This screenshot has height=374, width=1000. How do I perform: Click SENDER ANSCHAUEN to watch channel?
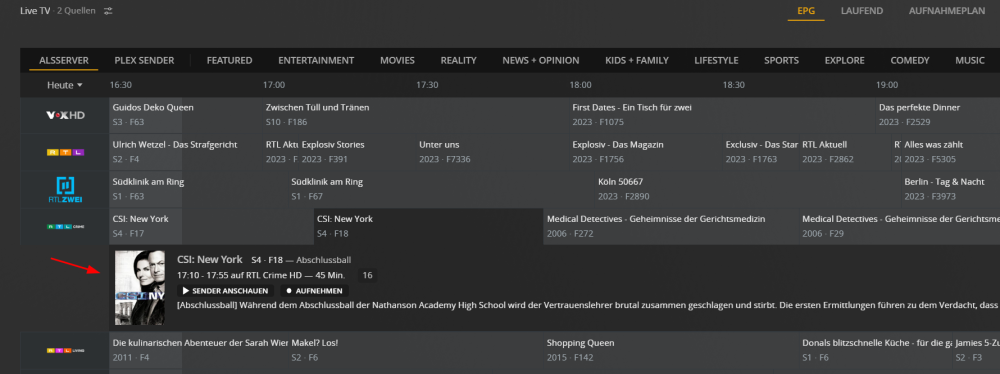click(x=226, y=290)
